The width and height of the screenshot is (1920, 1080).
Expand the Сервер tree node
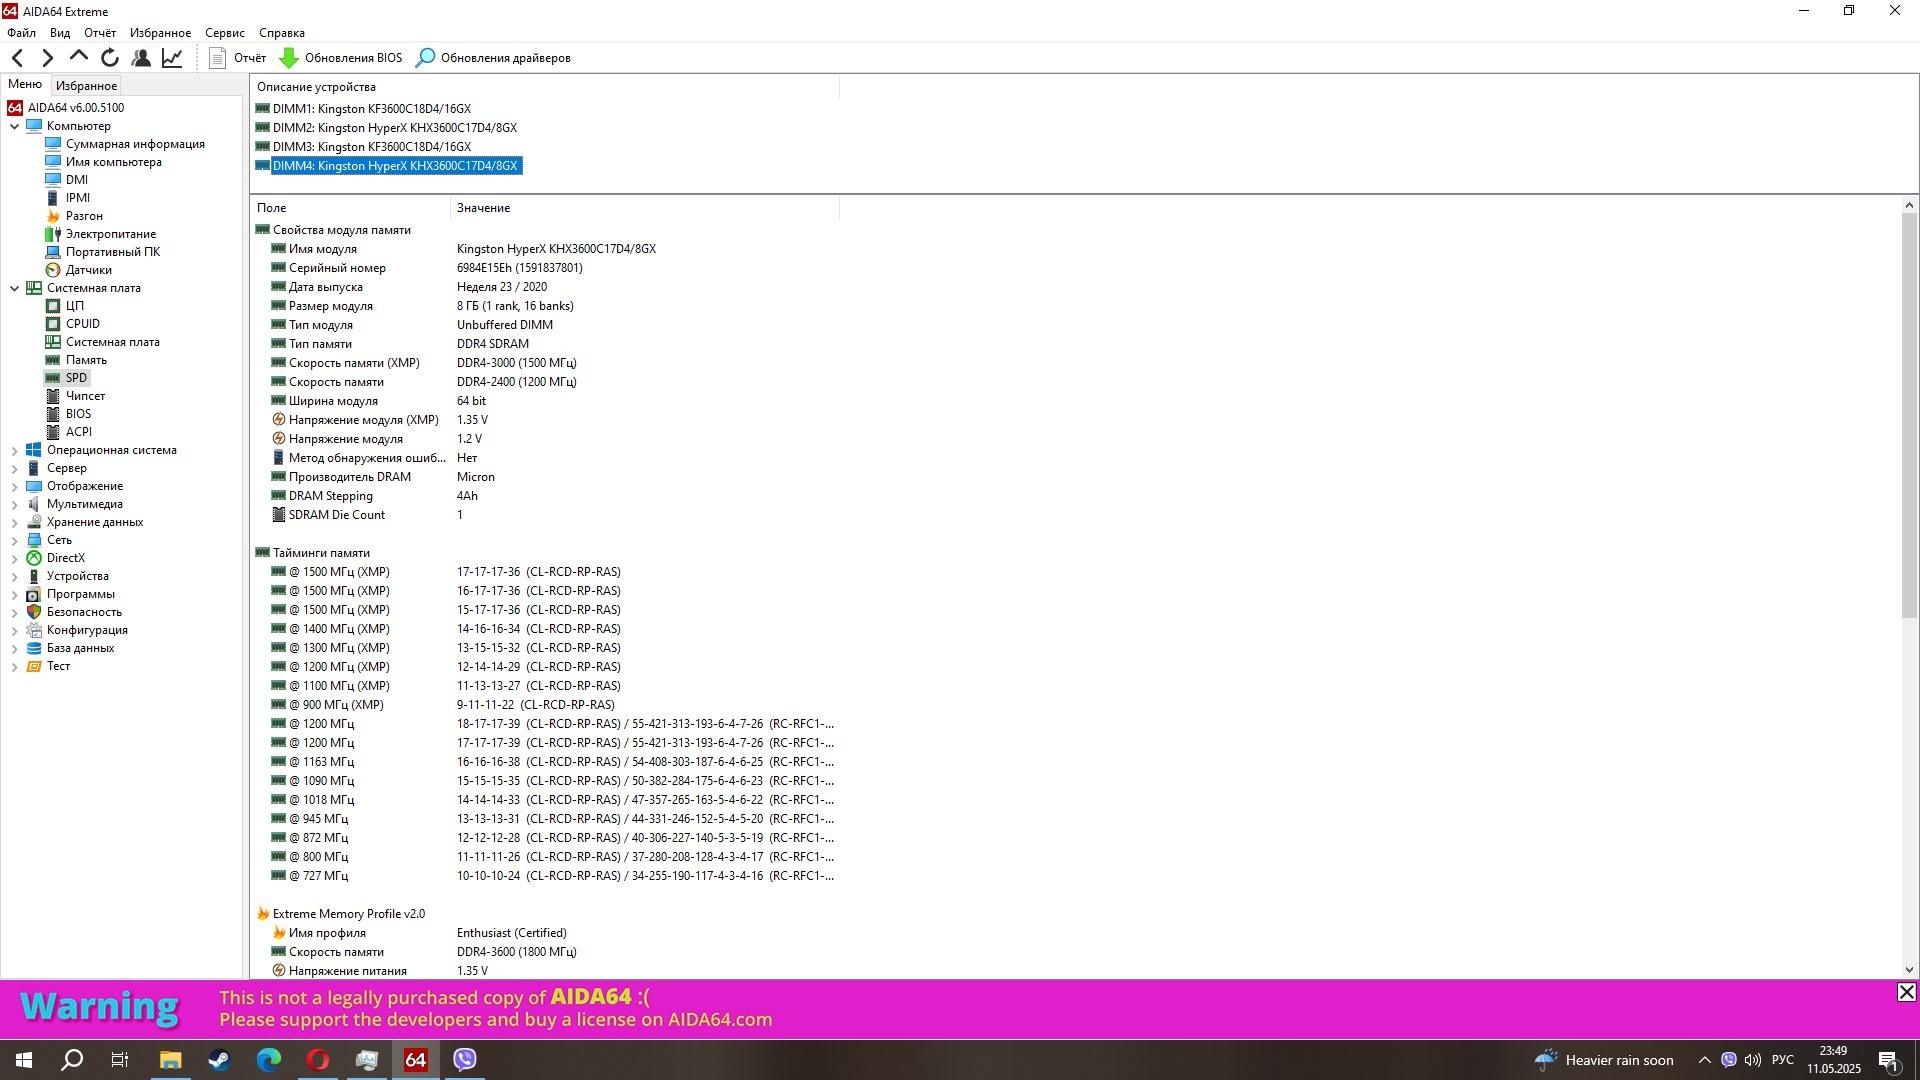pyautogui.click(x=15, y=469)
